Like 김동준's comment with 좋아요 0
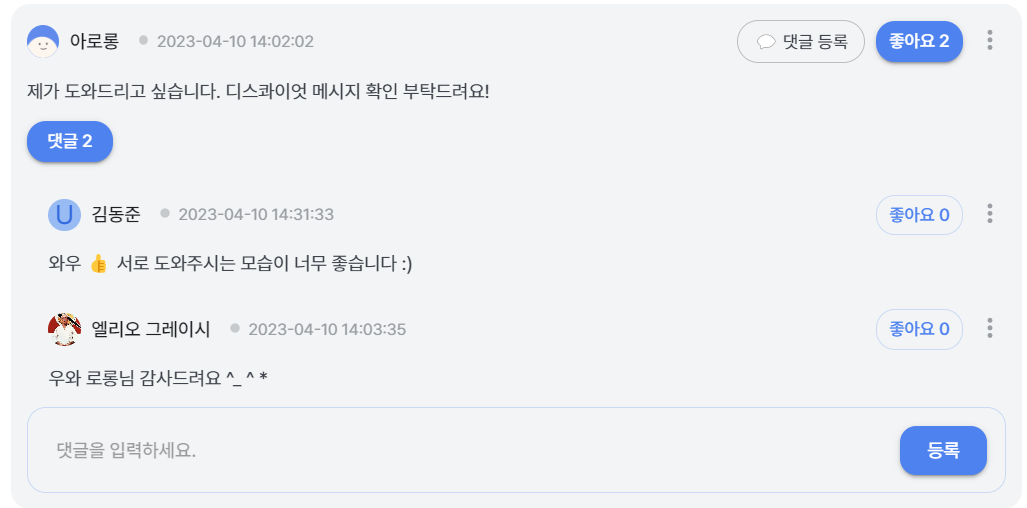This screenshot has width=1027, height=508. (919, 215)
